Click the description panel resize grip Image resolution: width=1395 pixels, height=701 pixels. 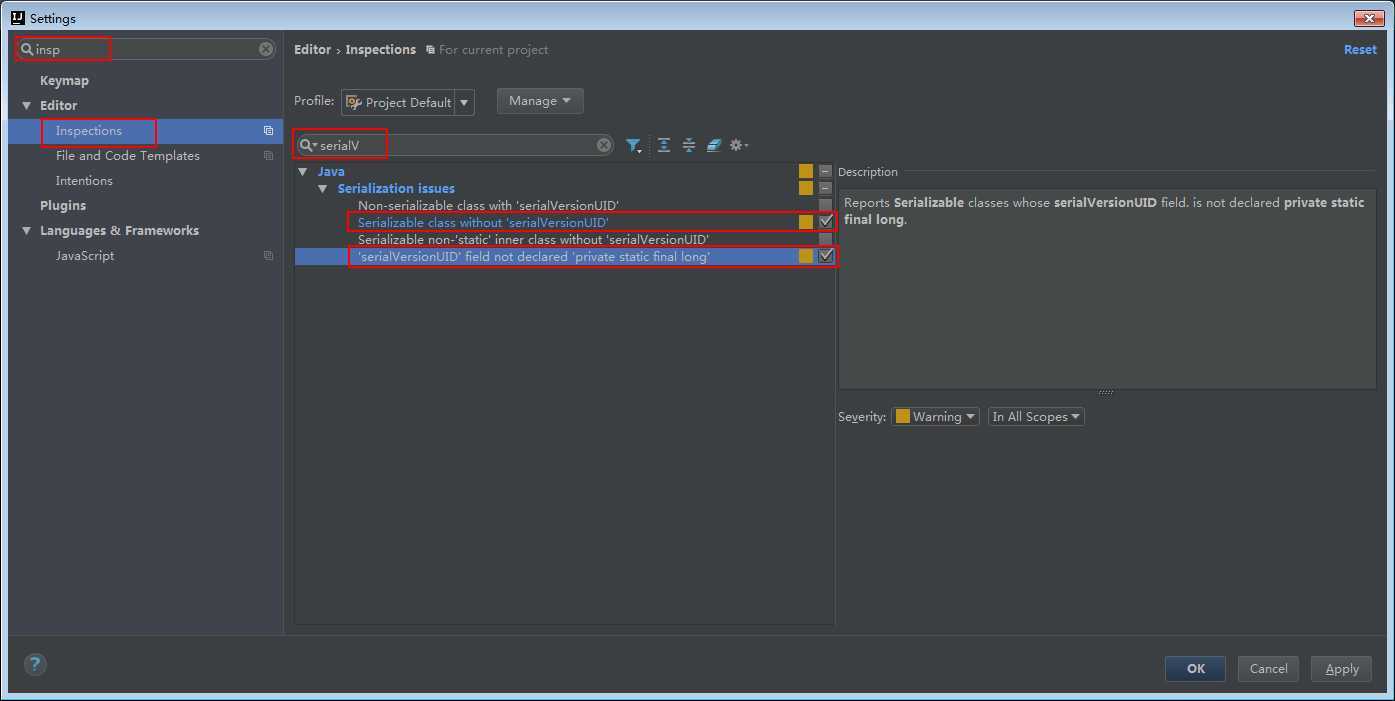point(1106,392)
